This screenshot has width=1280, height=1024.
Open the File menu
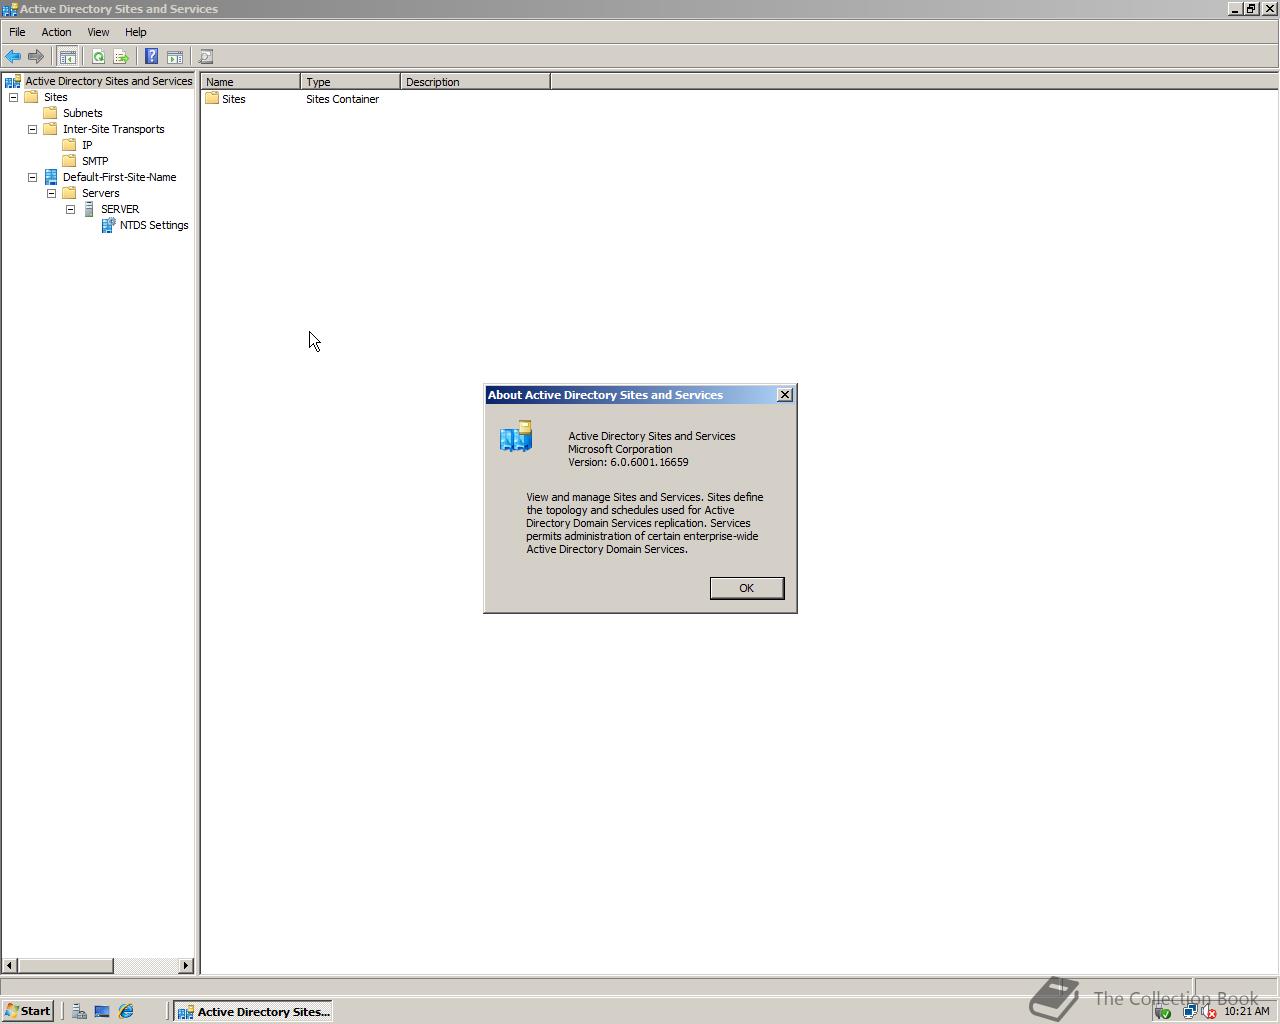click(17, 32)
